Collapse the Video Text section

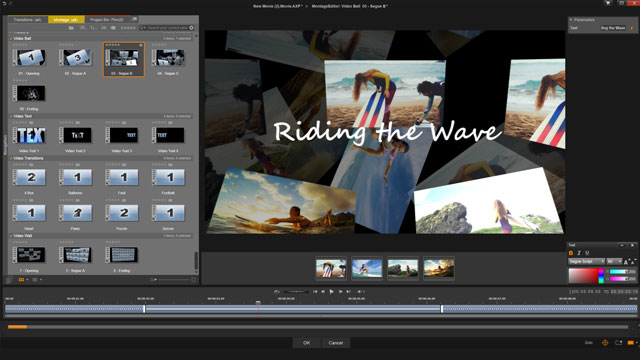(11, 116)
